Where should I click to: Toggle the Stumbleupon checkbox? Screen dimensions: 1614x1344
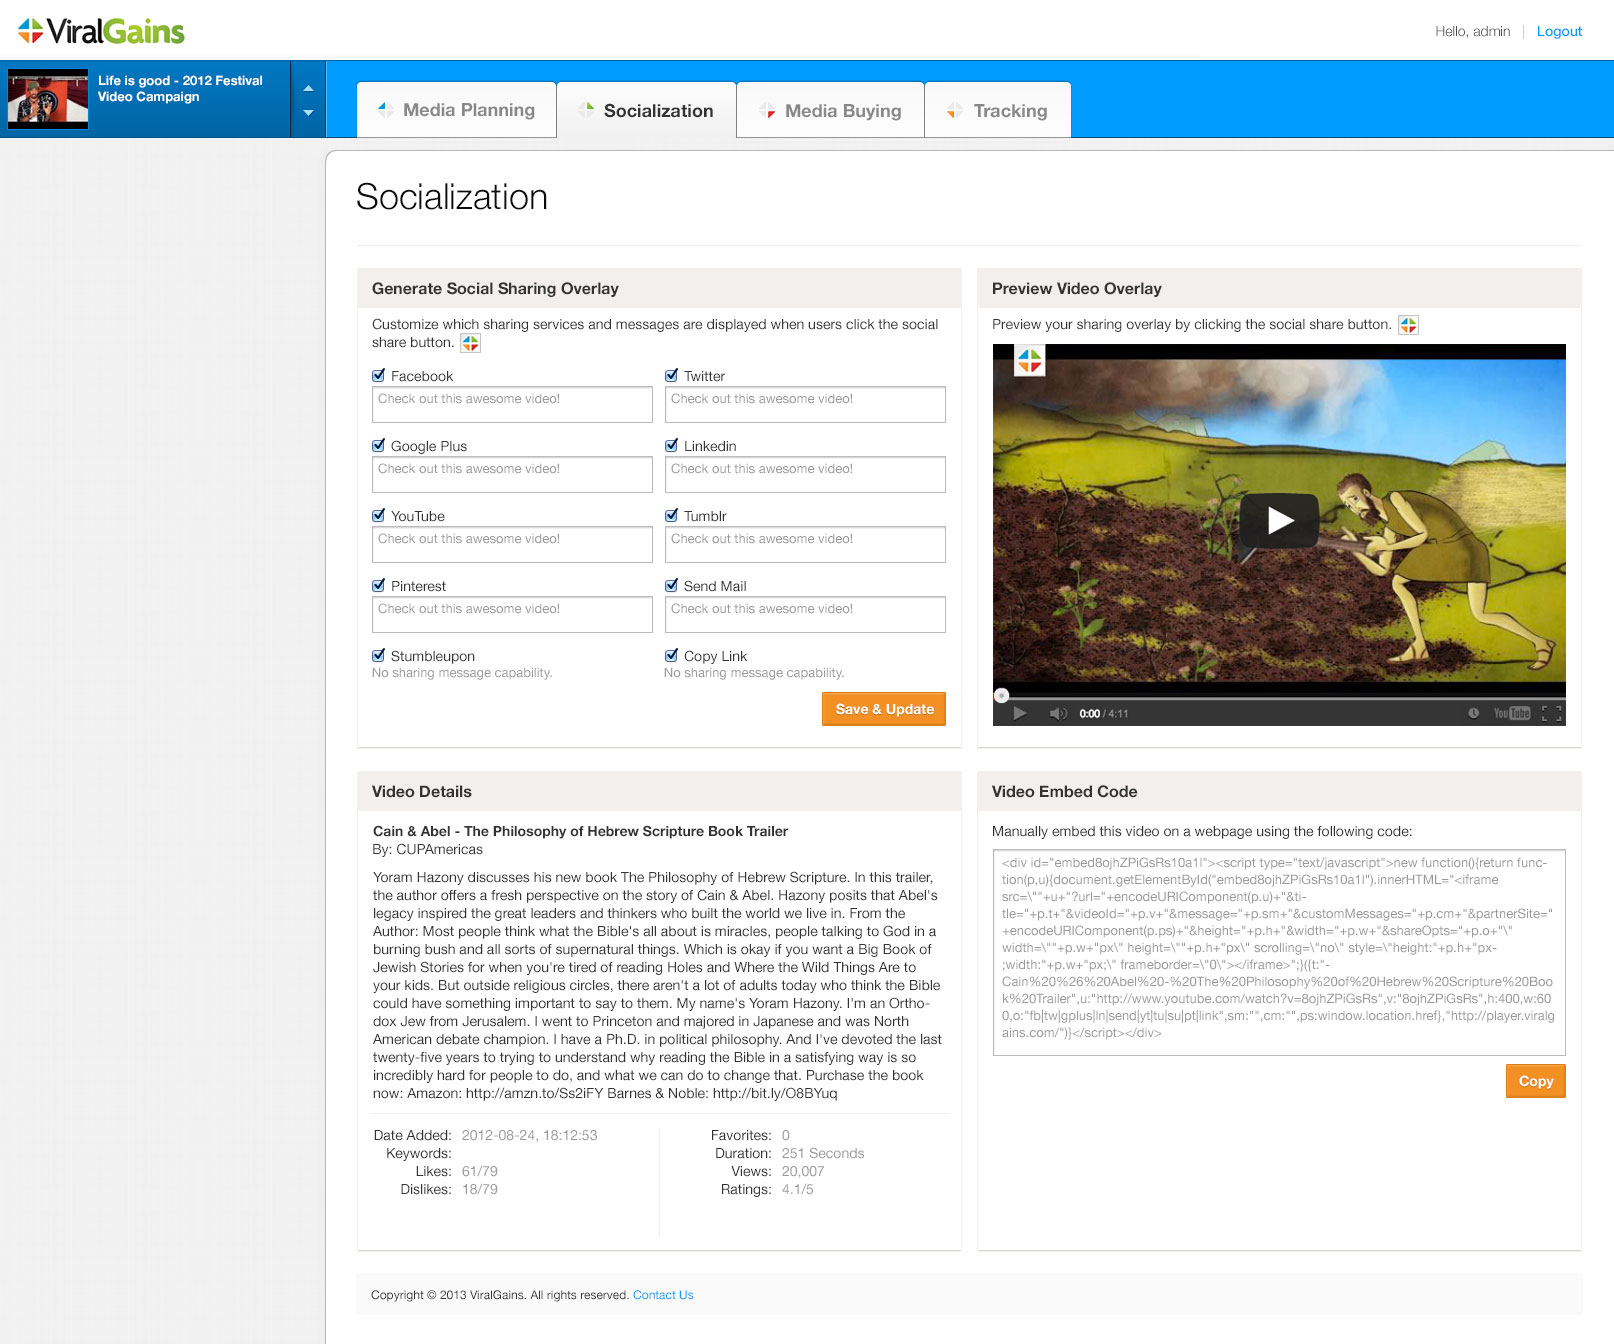point(379,656)
